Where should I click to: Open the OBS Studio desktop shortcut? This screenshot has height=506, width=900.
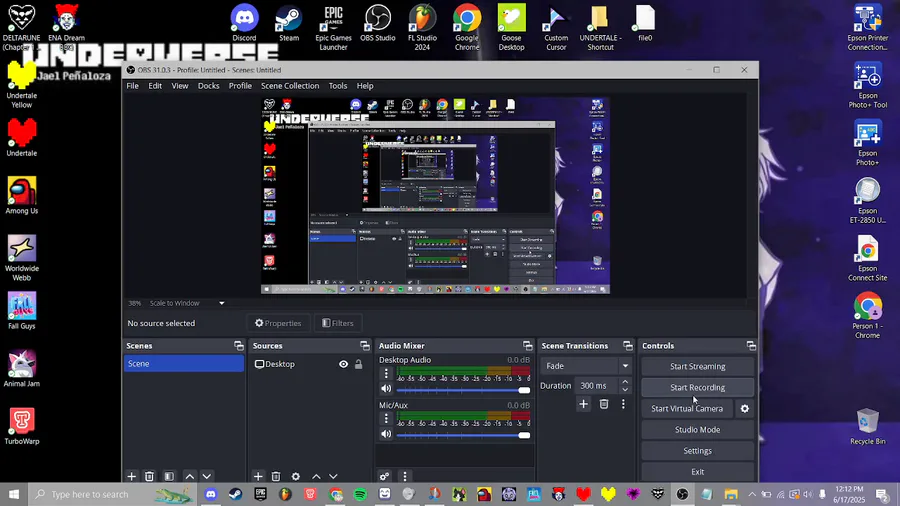(x=378, y=23)
